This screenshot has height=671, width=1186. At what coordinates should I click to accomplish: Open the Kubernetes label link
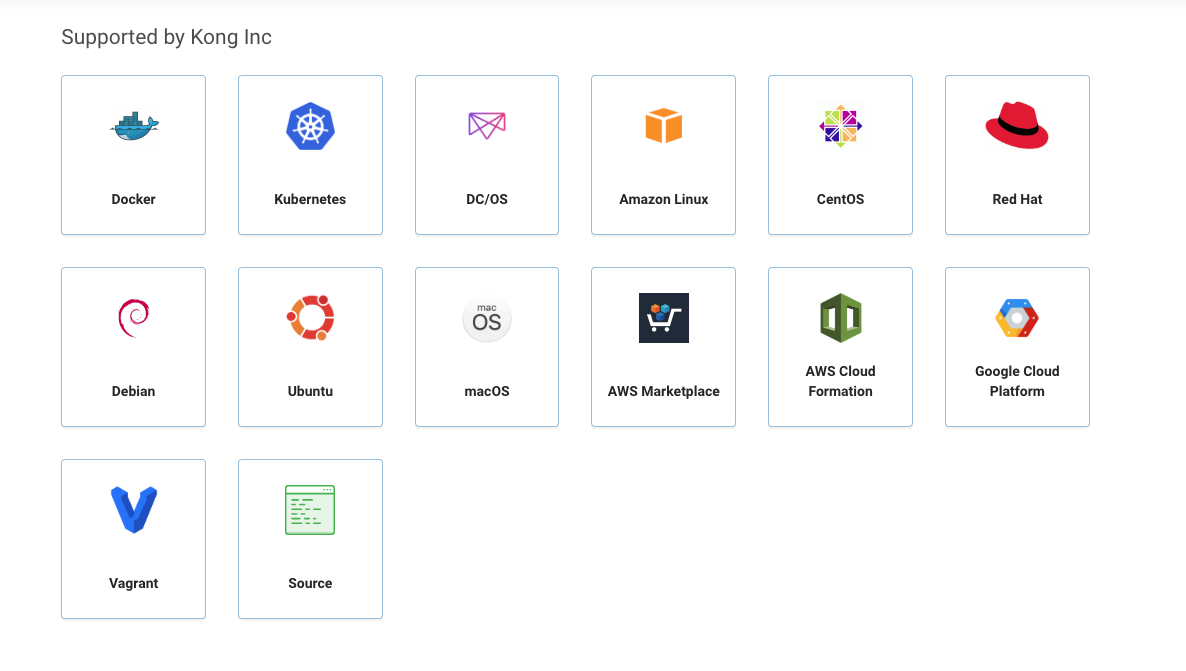click(x=310, y=199)
